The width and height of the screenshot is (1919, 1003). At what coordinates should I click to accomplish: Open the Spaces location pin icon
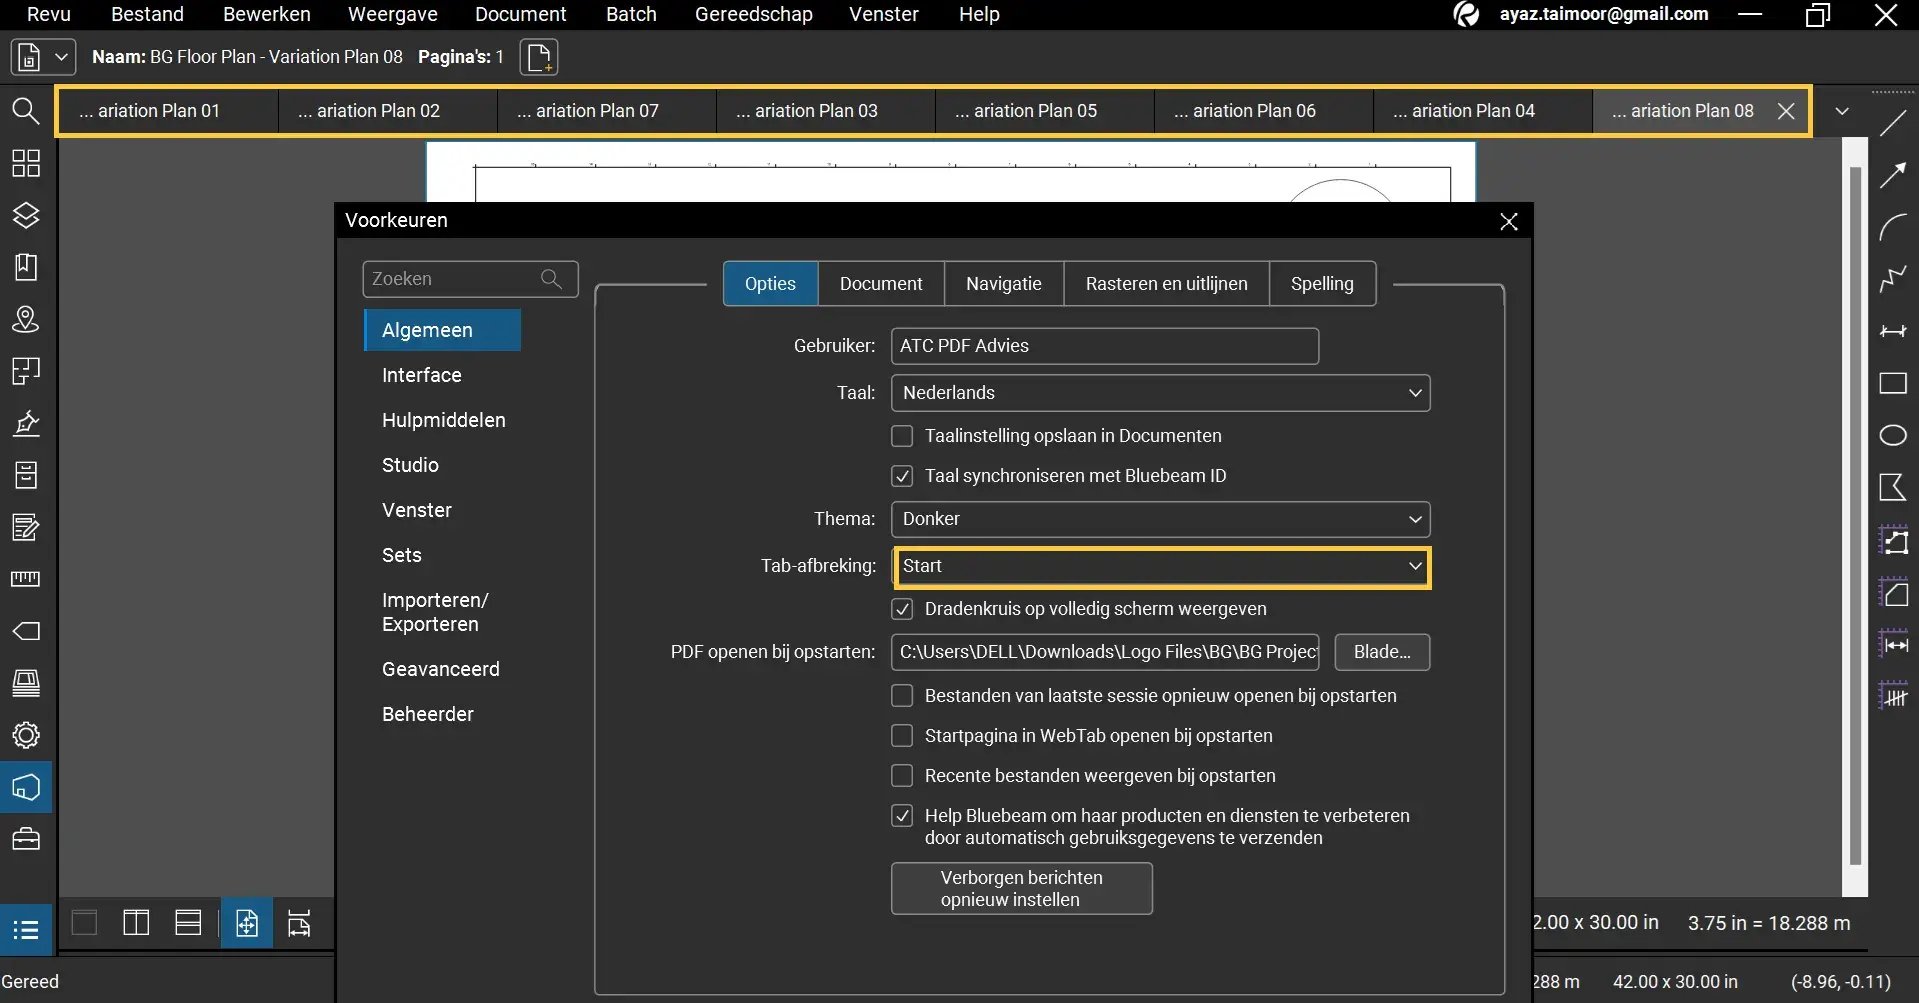26,319
